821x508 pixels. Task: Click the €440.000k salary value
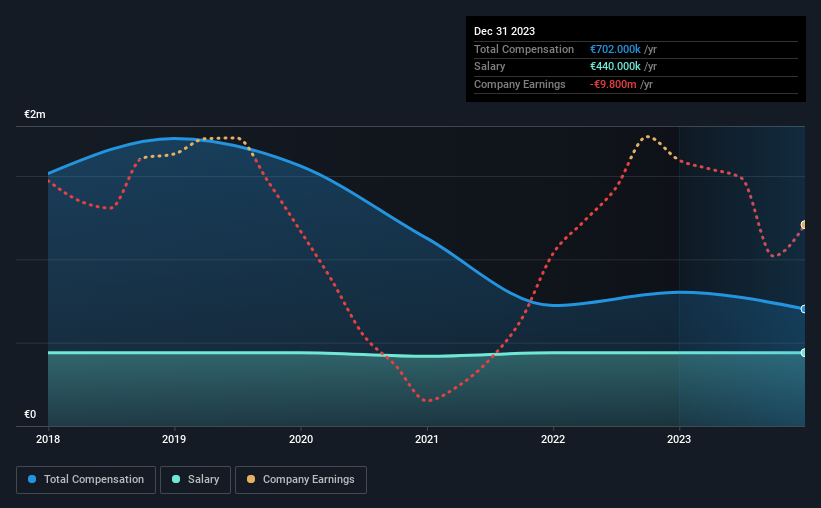click(x=615, y=67)
